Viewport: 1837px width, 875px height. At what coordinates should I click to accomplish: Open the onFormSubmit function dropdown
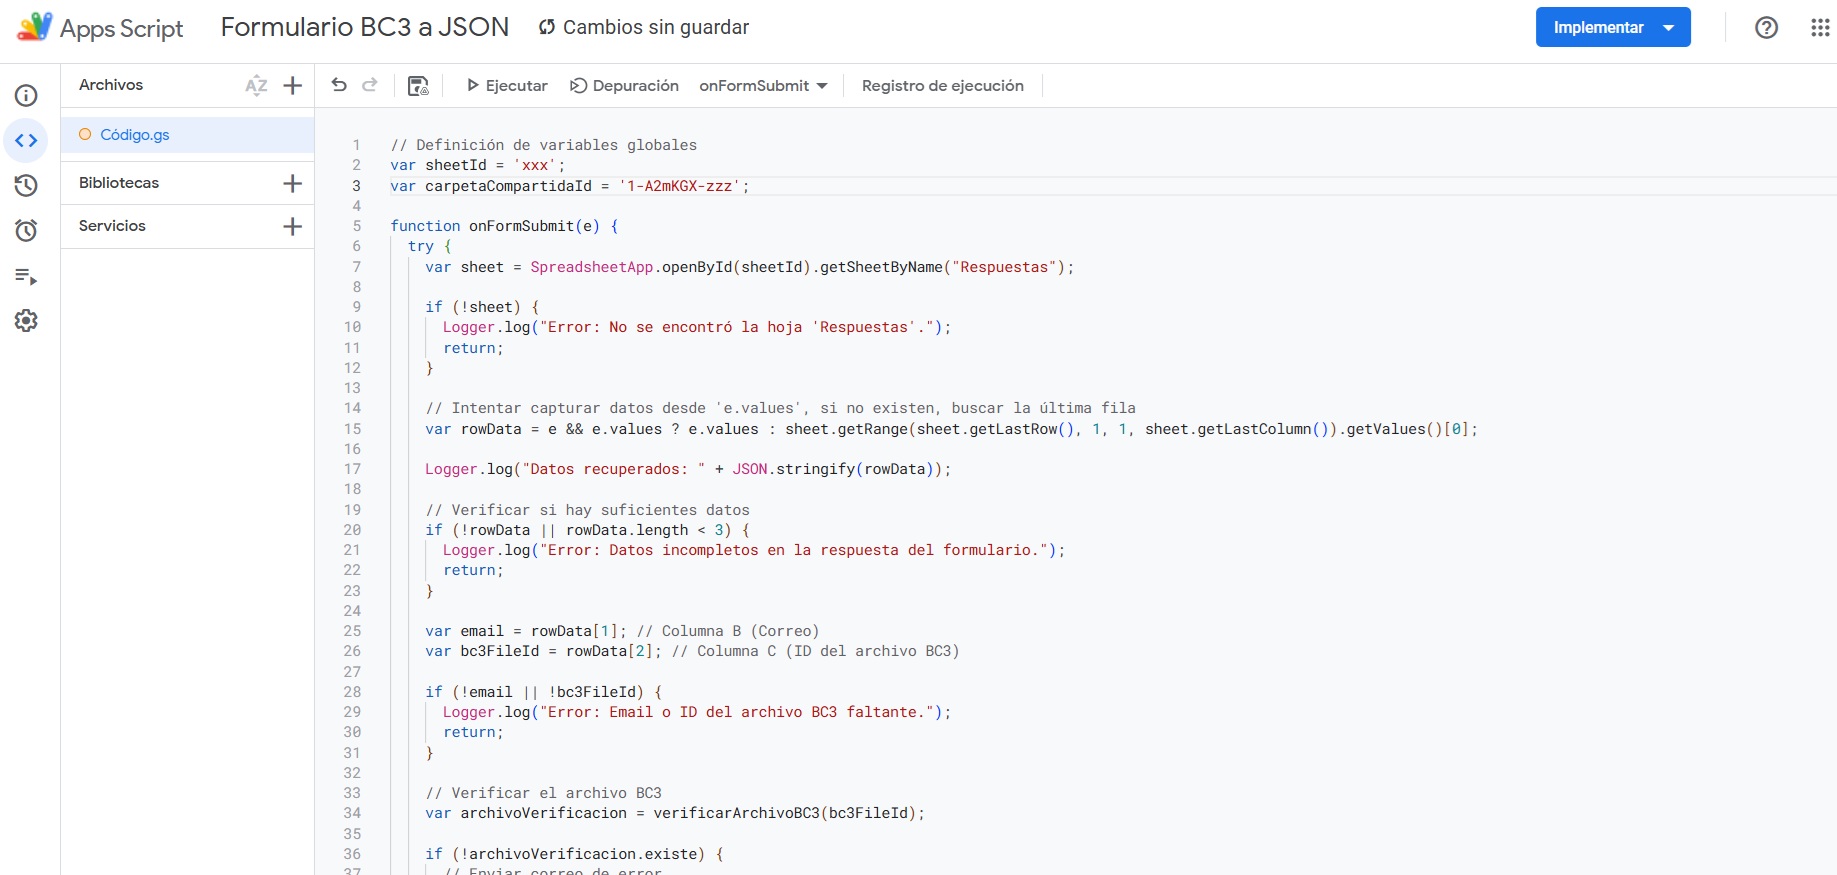coord(763,86)
